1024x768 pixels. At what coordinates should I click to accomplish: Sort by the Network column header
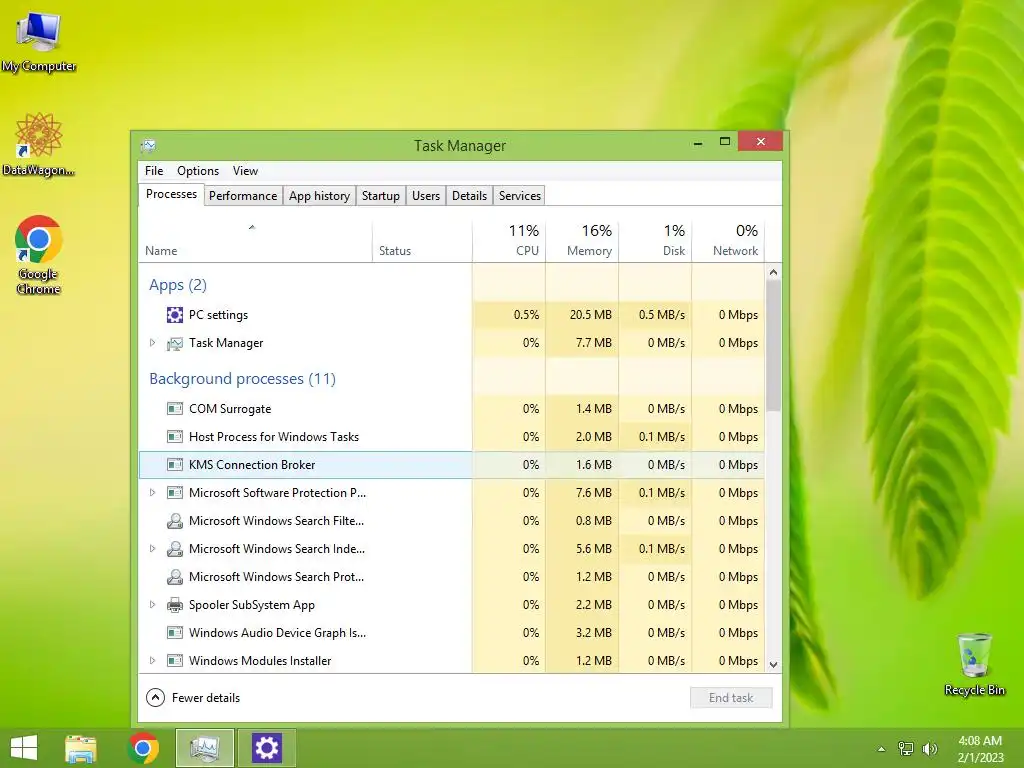[728, 240]
